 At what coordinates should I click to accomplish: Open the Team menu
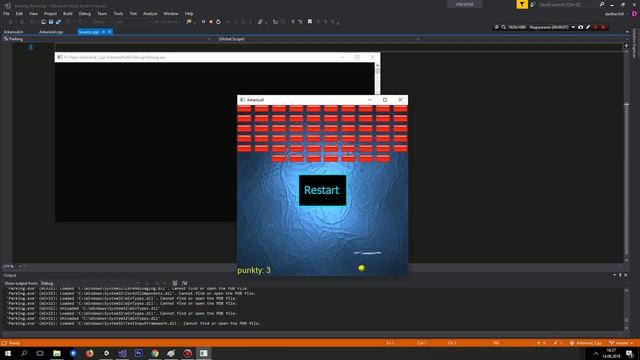(102, 13)
